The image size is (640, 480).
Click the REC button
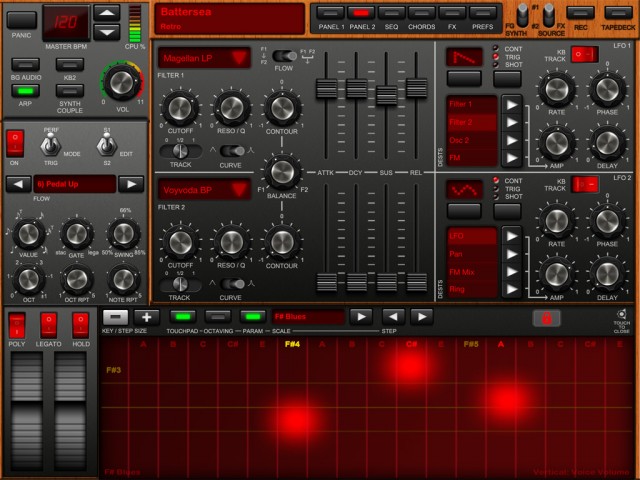pos(580,13)
